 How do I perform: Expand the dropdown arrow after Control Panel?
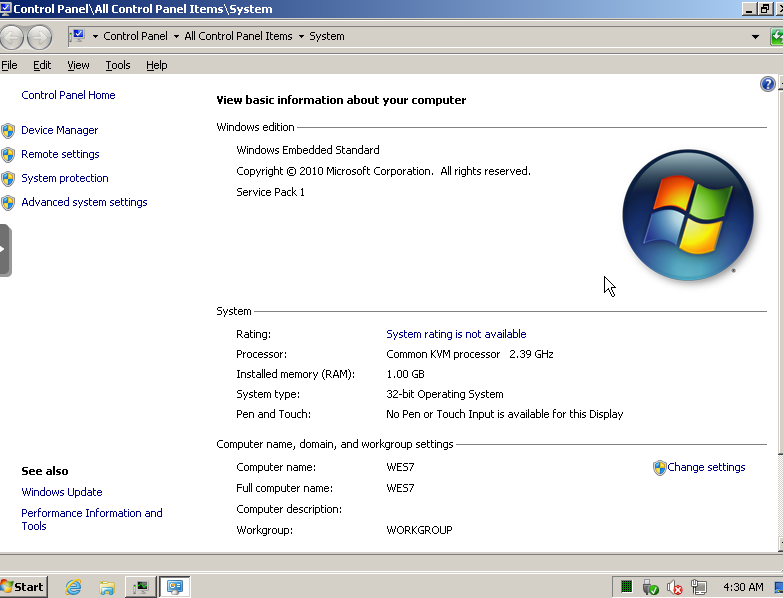(x=176, y=36)
